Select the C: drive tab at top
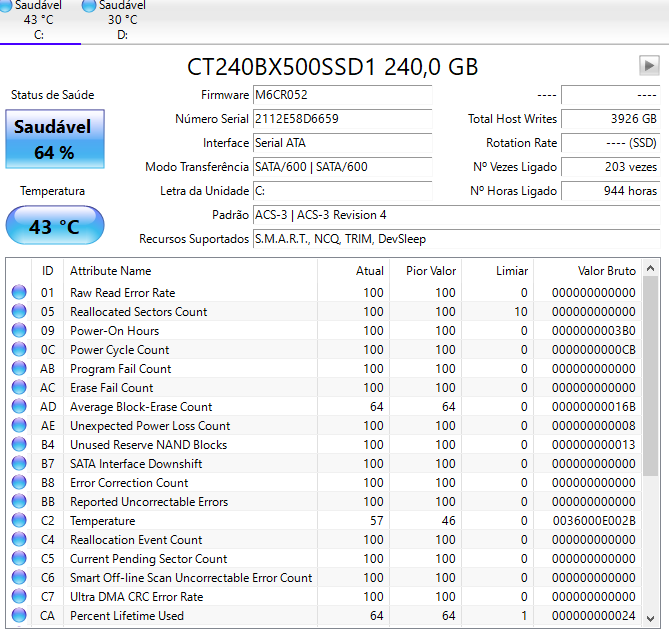Viewport: 669px width, 631px height. click(x=38, y=20)
